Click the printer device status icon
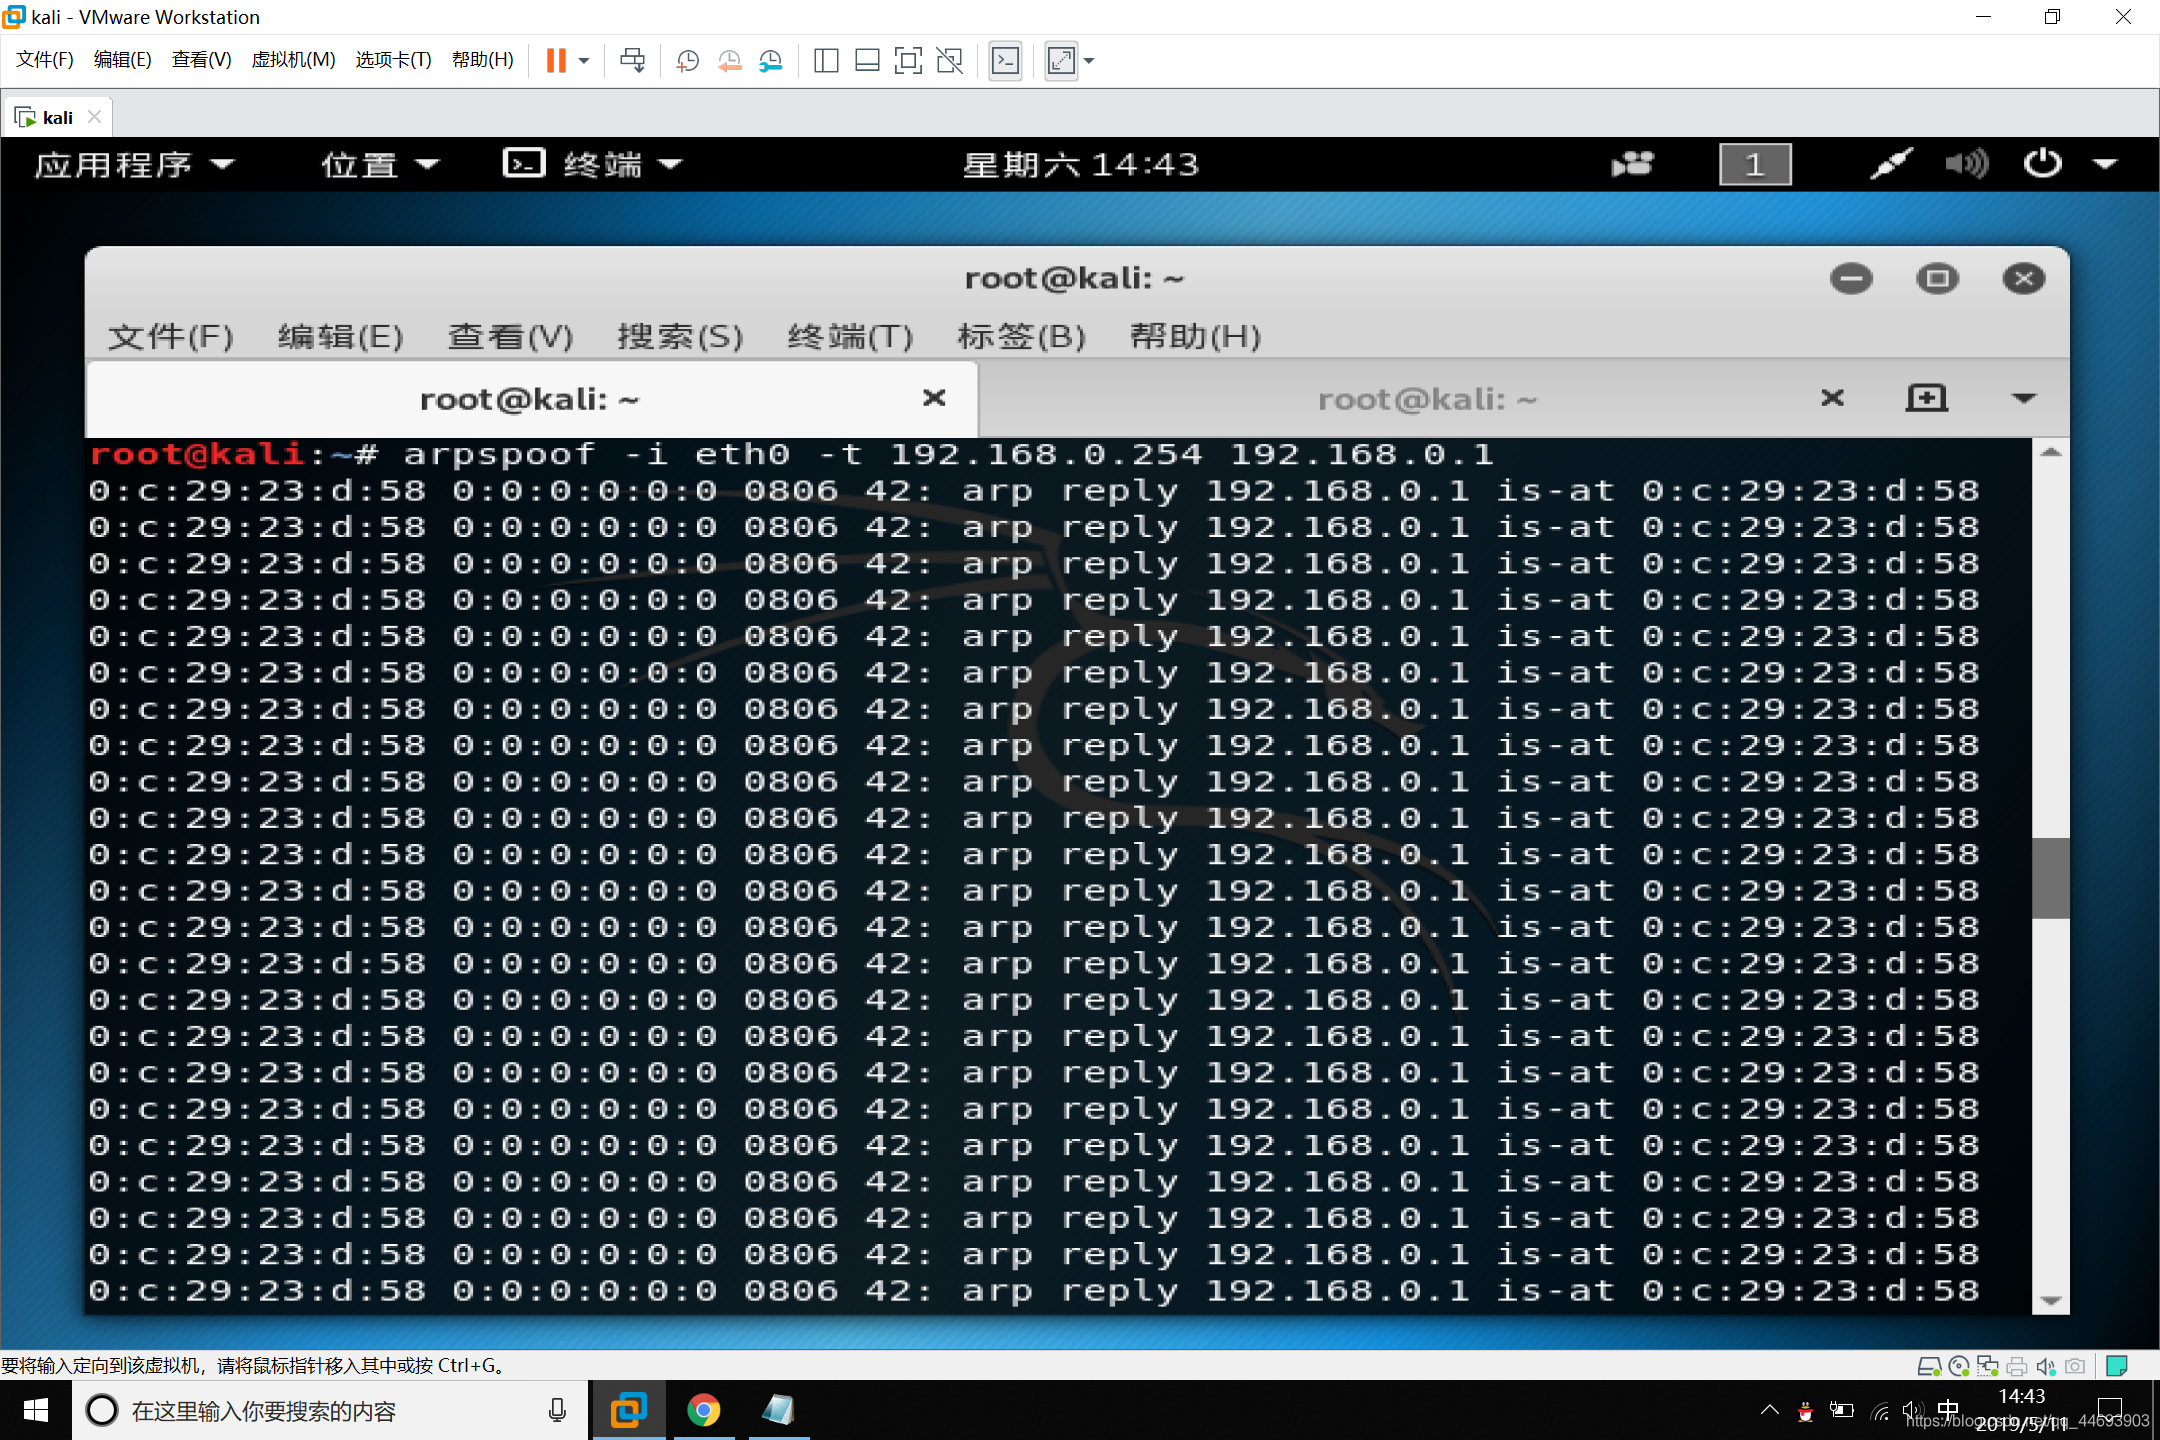Image resolution: width=2160 pixels, height=1440 pixels. 2017,1366
